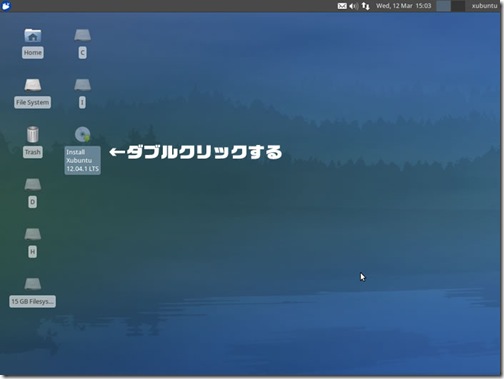The width and height of the screenshot is (504, 379).
Task: Open the mail indicator envelope icon
Action: (x=342, y=6)
